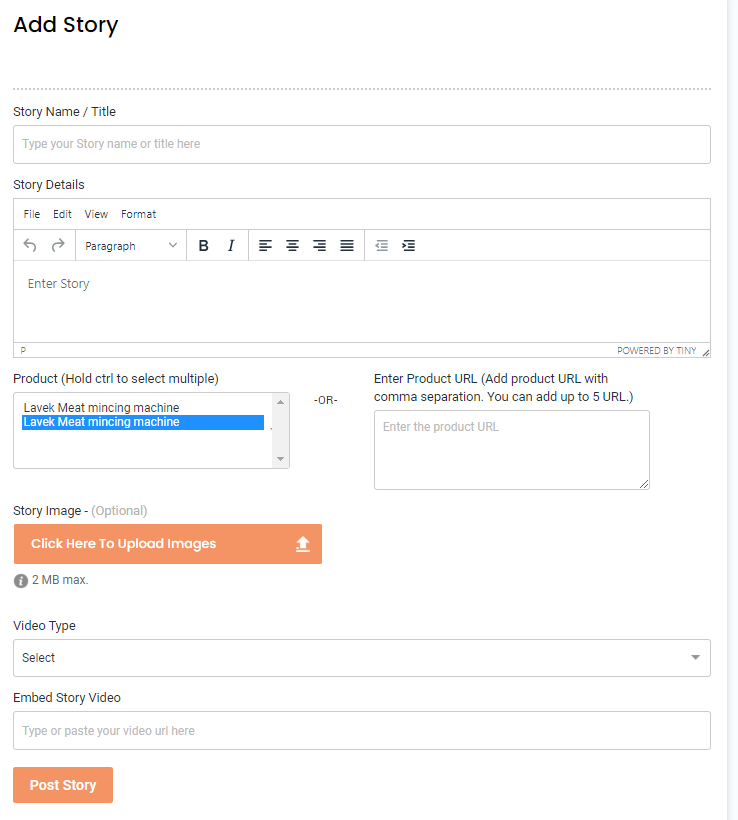Expand the Video Type select box

(362, 658)
